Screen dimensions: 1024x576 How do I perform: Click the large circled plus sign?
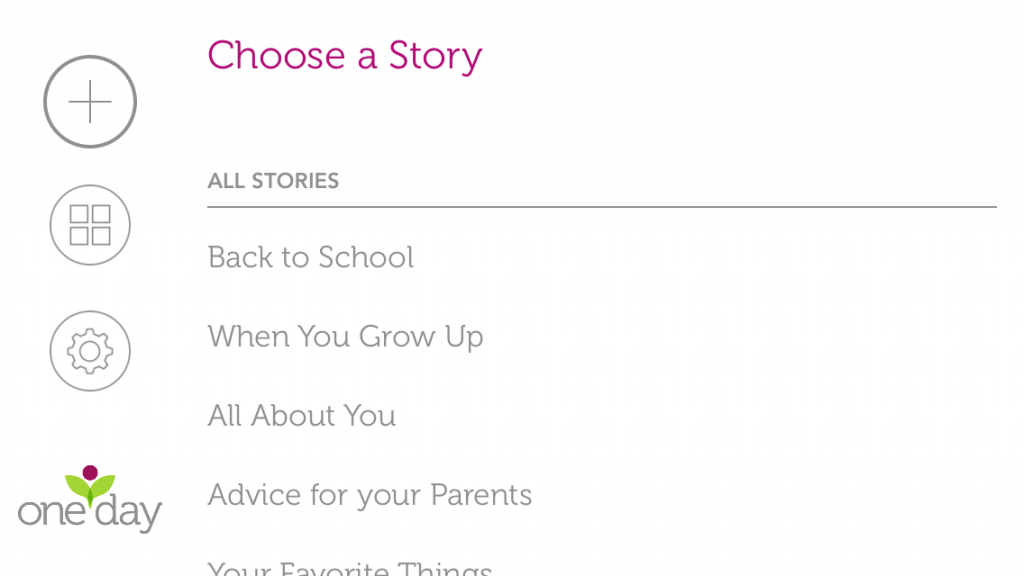point(90,102)
